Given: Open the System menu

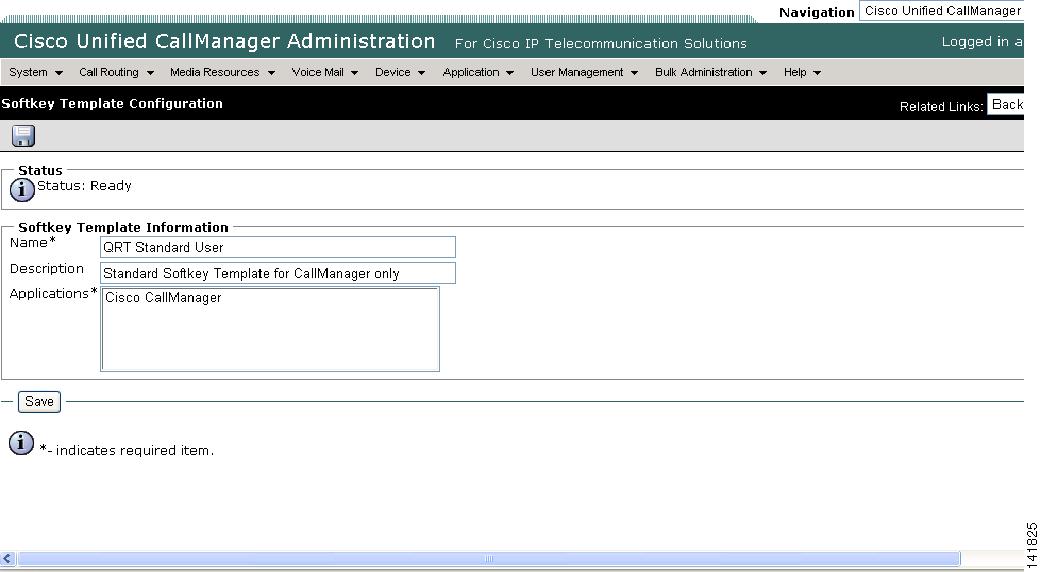Looking at the screenshot, I should 36,72.
